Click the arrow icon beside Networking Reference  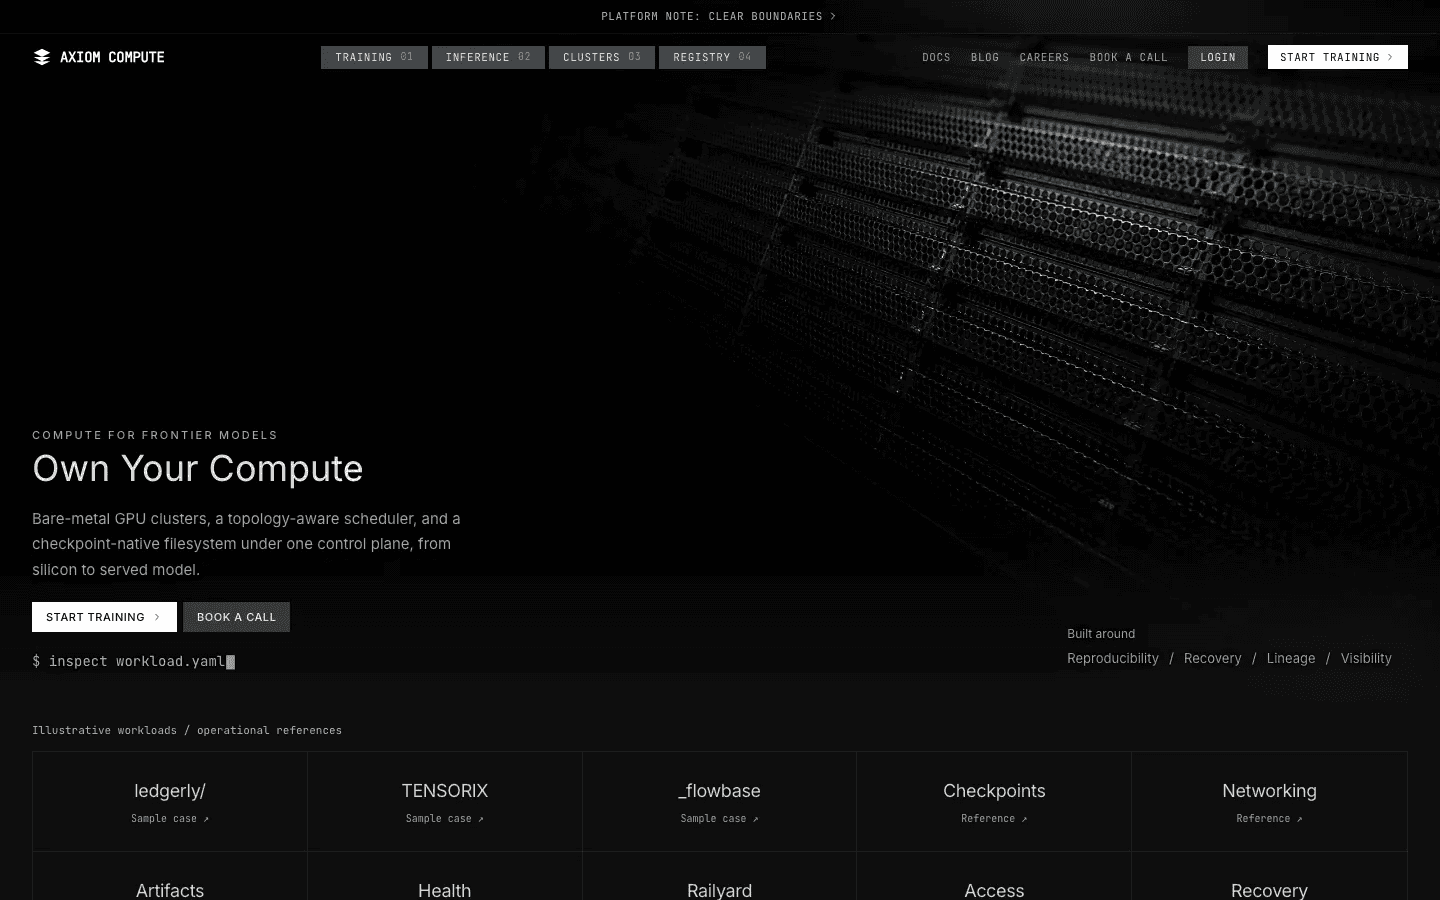point(1299,819)
